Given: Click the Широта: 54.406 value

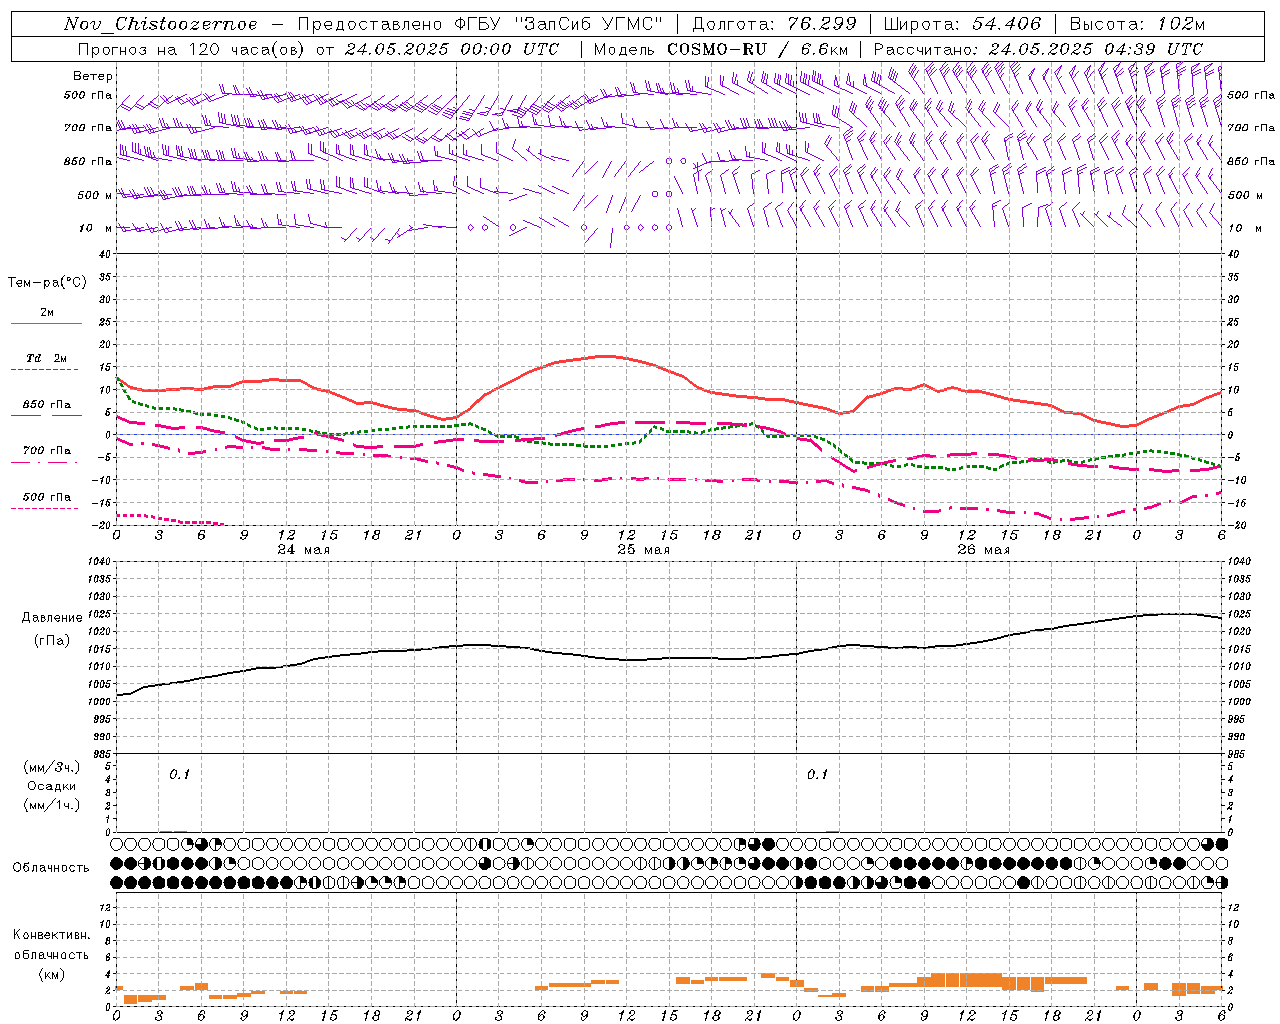Looking at the screenshot, I should click(962, 24).
